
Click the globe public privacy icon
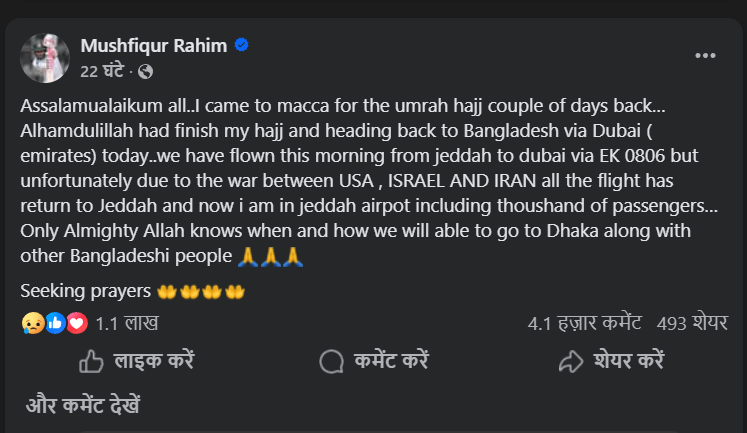point(146,71)
